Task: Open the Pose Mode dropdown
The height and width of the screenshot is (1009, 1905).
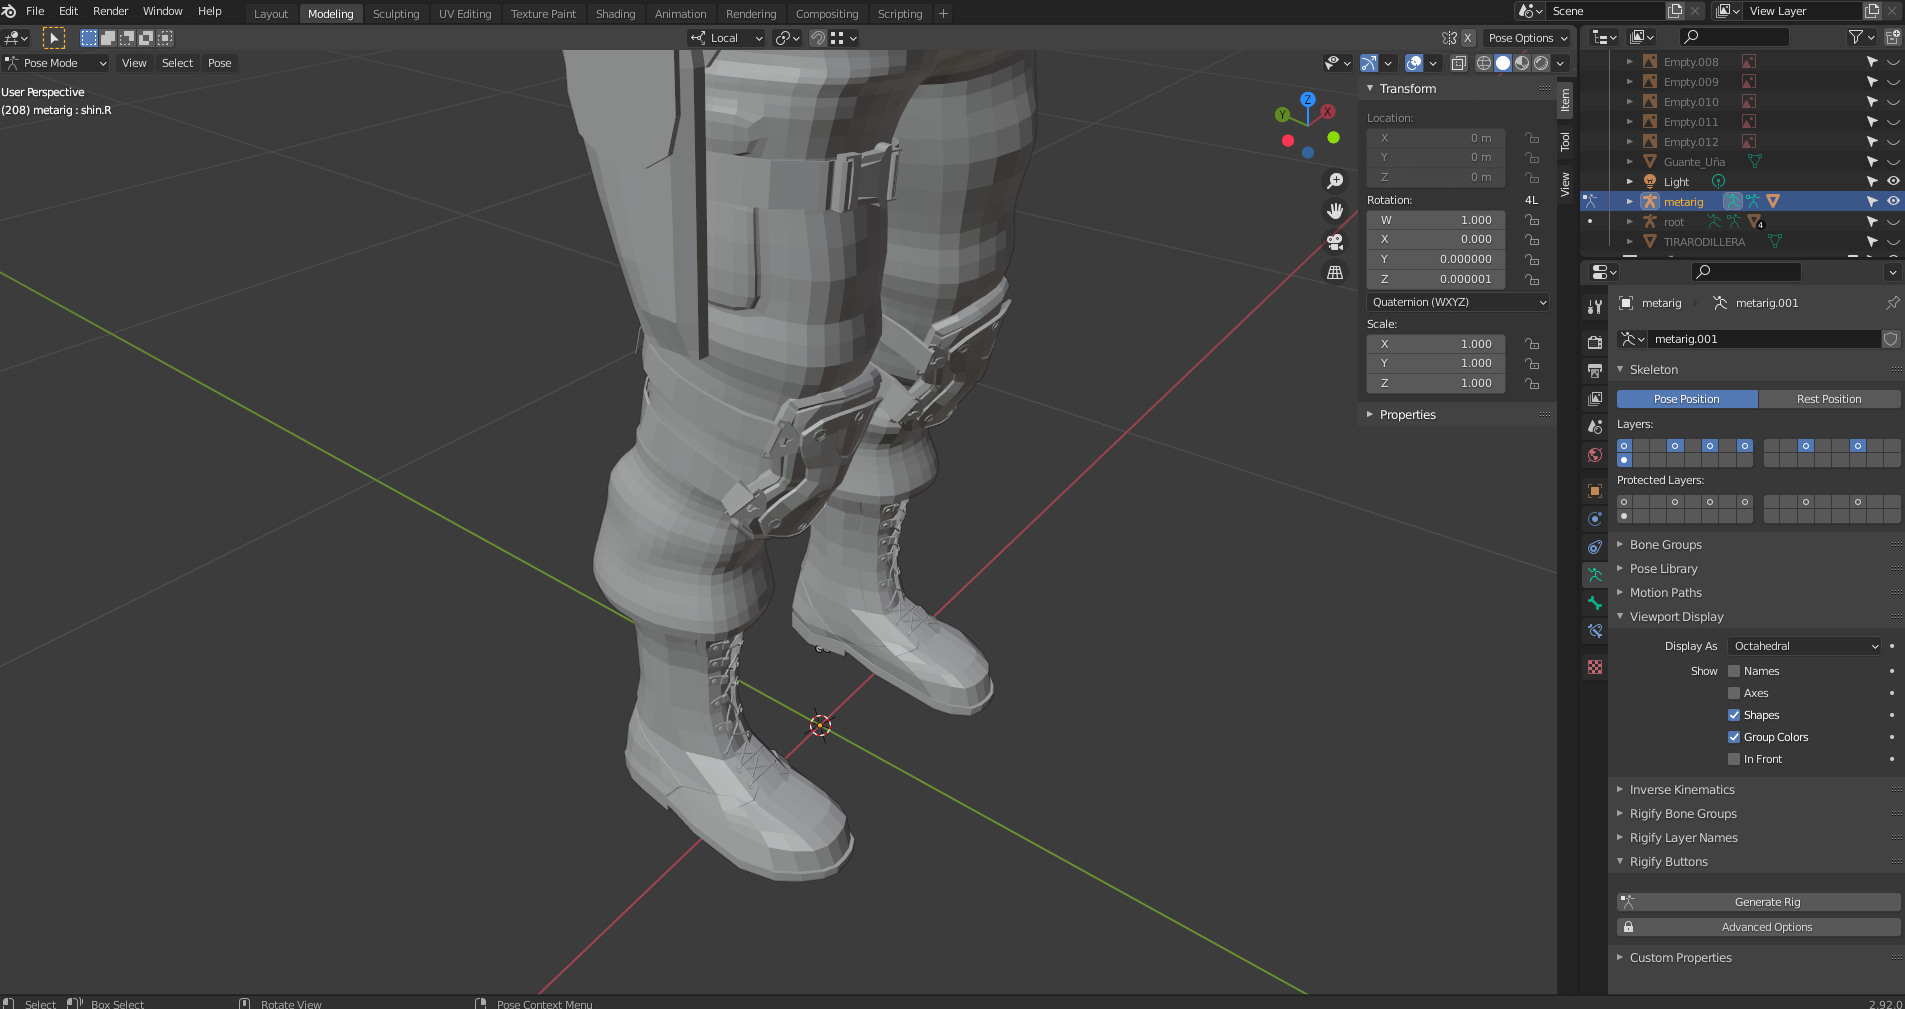Action: (x=56, y=63)
